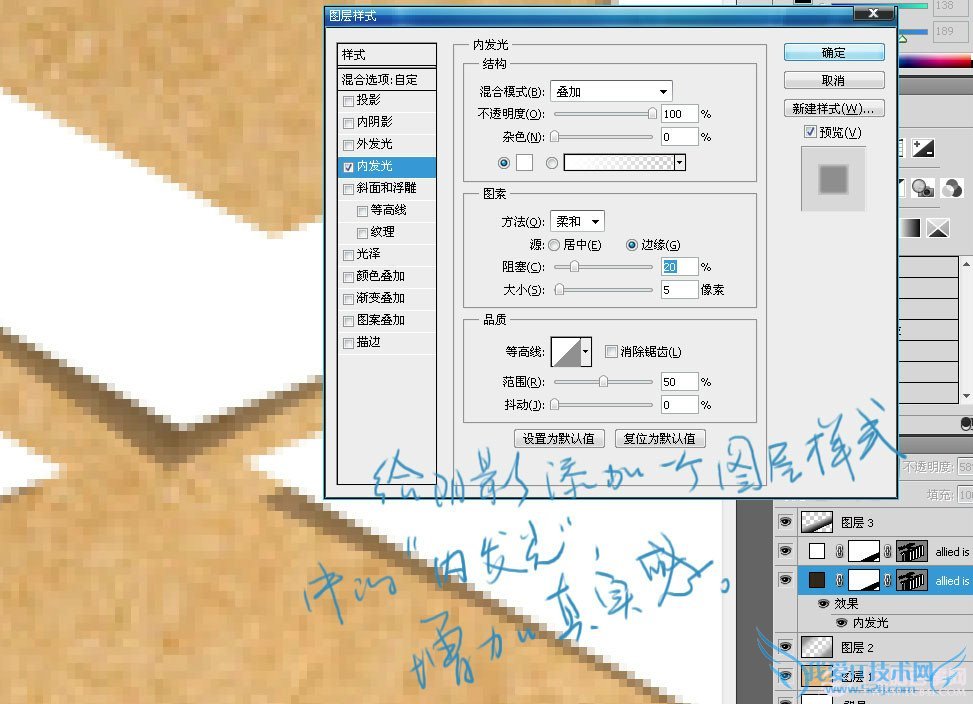Open 颜色叠加 settings row
Image resolution: width=973 pixels, height=704 pixels.
click(x=387, y=276)
